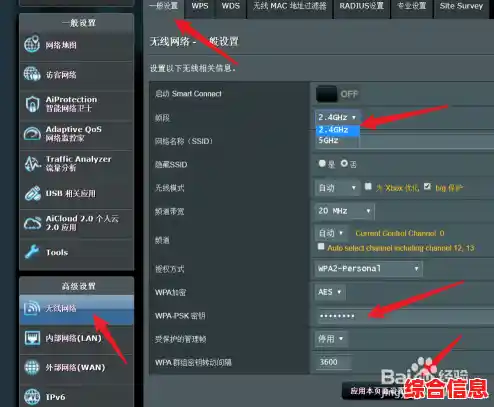Open the WPA加密 AES dropdown
494x407 pixels.
[x=330, y=292]
